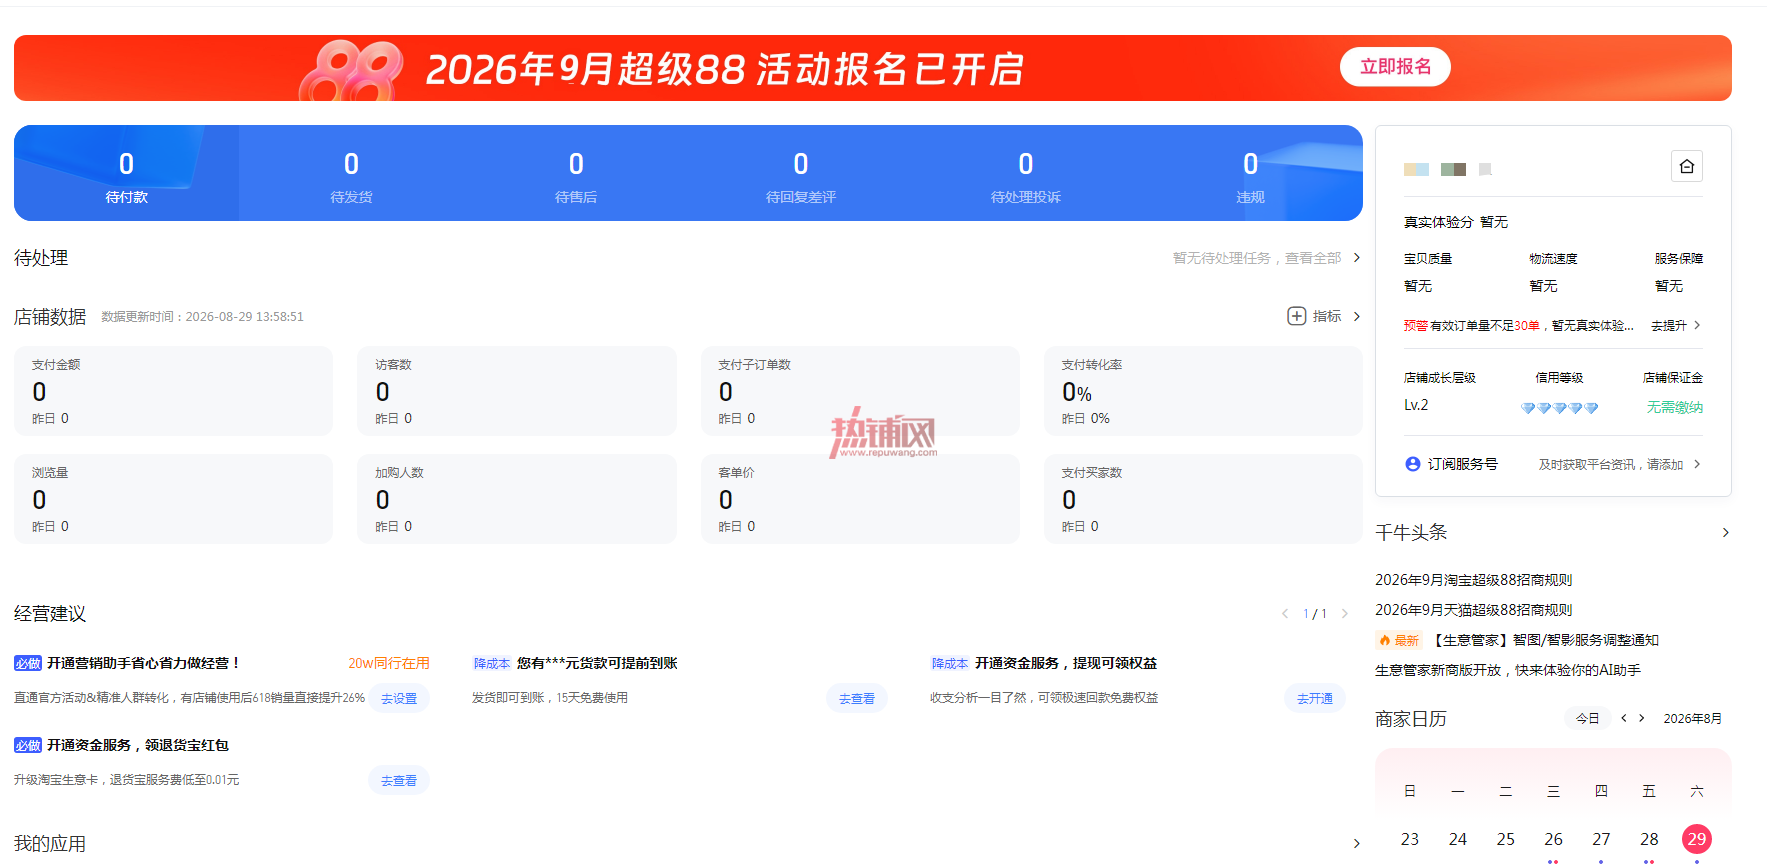Viewport: 1767px width, 866px height.
Task: Select date 29 in the calendar
Action: point(1697,839)
